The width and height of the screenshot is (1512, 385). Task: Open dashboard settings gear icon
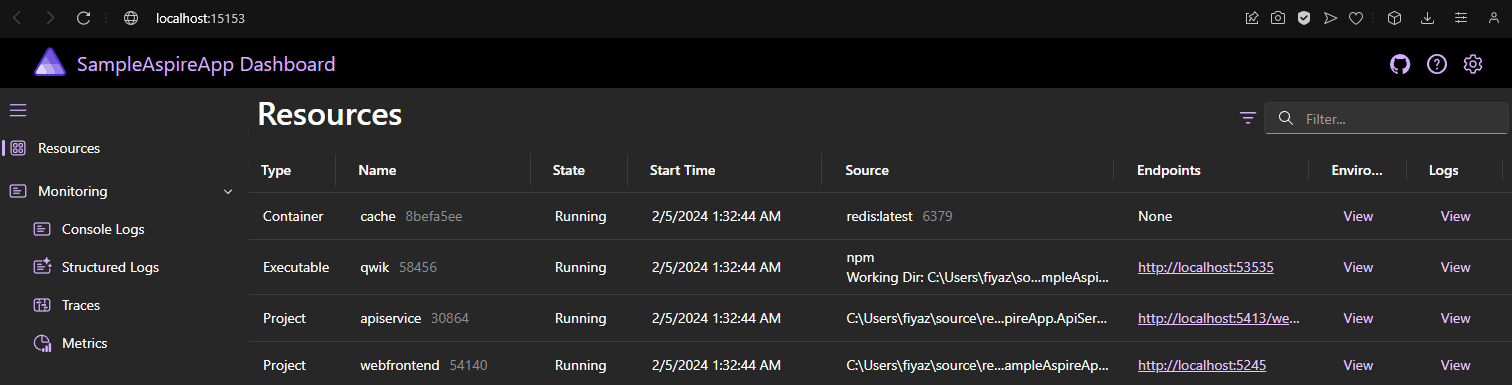click(x=1473, y=64)
